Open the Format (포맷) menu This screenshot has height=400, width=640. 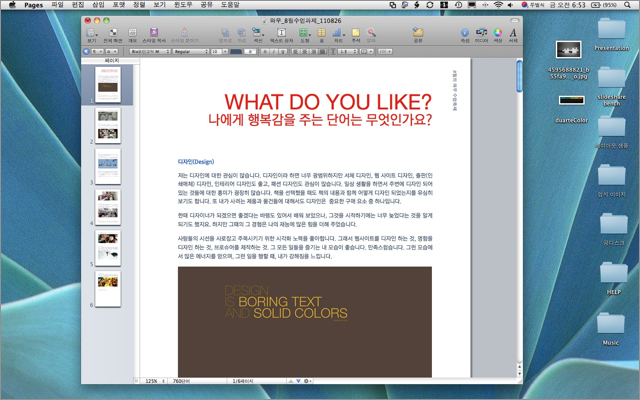119,5
